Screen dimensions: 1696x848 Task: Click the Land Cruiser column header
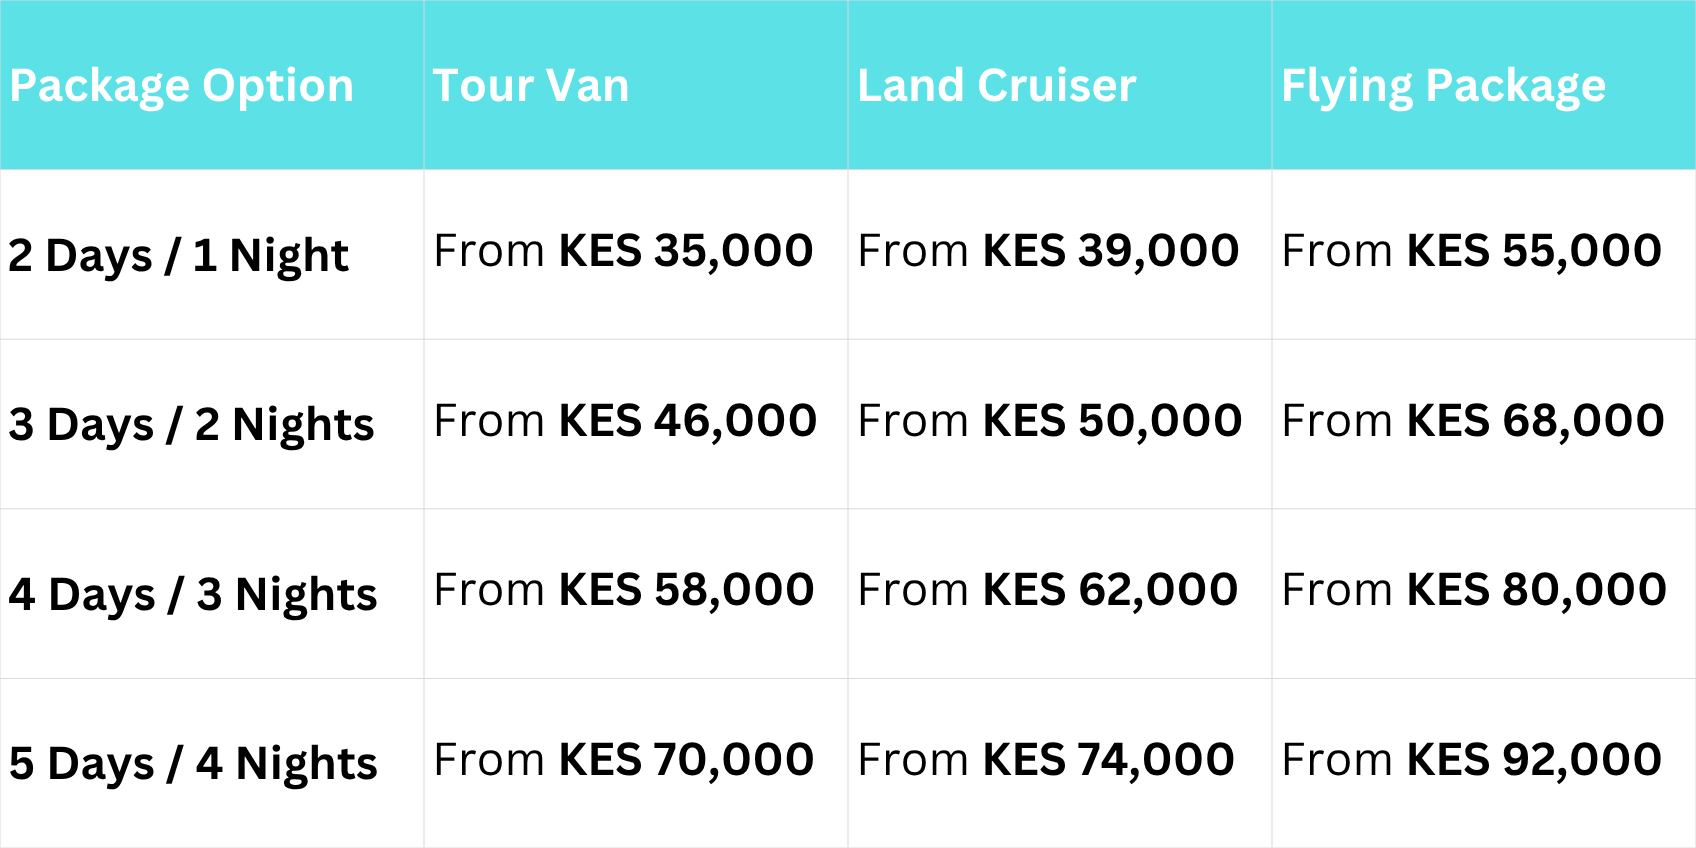pyautogui.click(x=996, y=86)
